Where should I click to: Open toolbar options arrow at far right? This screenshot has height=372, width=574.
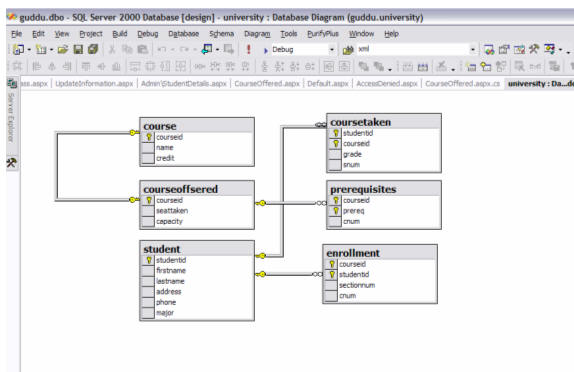(x=568, y=52)
